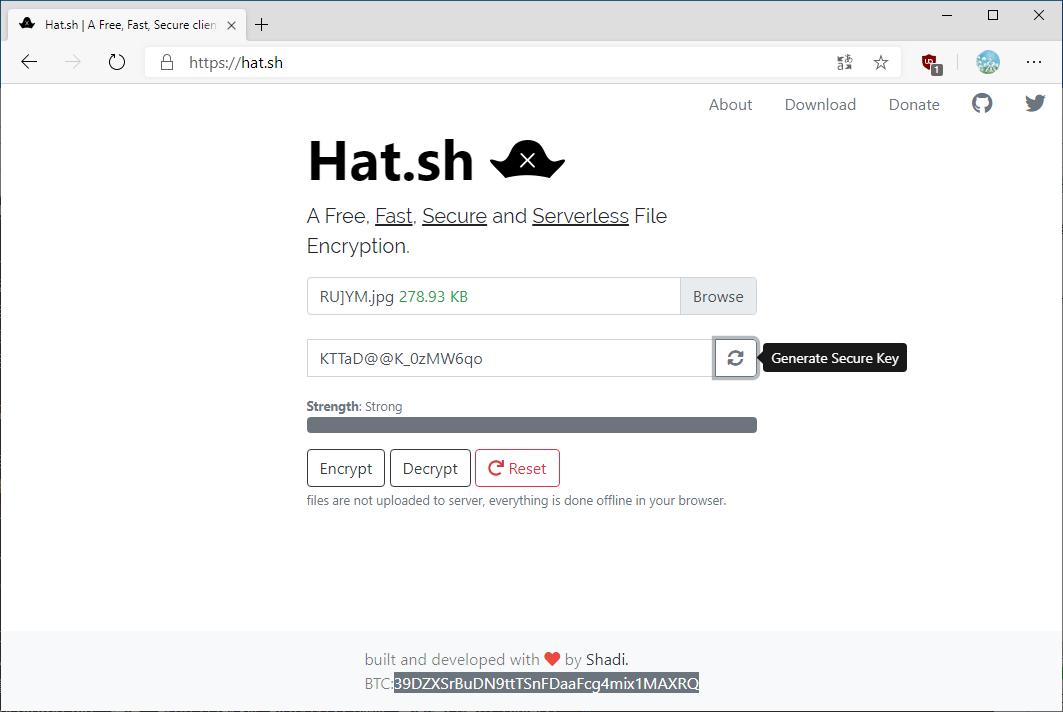Open the GitHub icon link

tap(982, 104)
